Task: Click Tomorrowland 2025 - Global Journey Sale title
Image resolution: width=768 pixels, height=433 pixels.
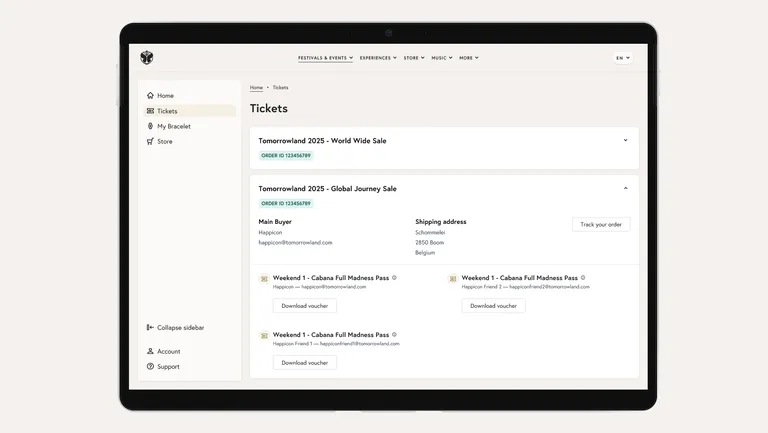Action: 327,189
